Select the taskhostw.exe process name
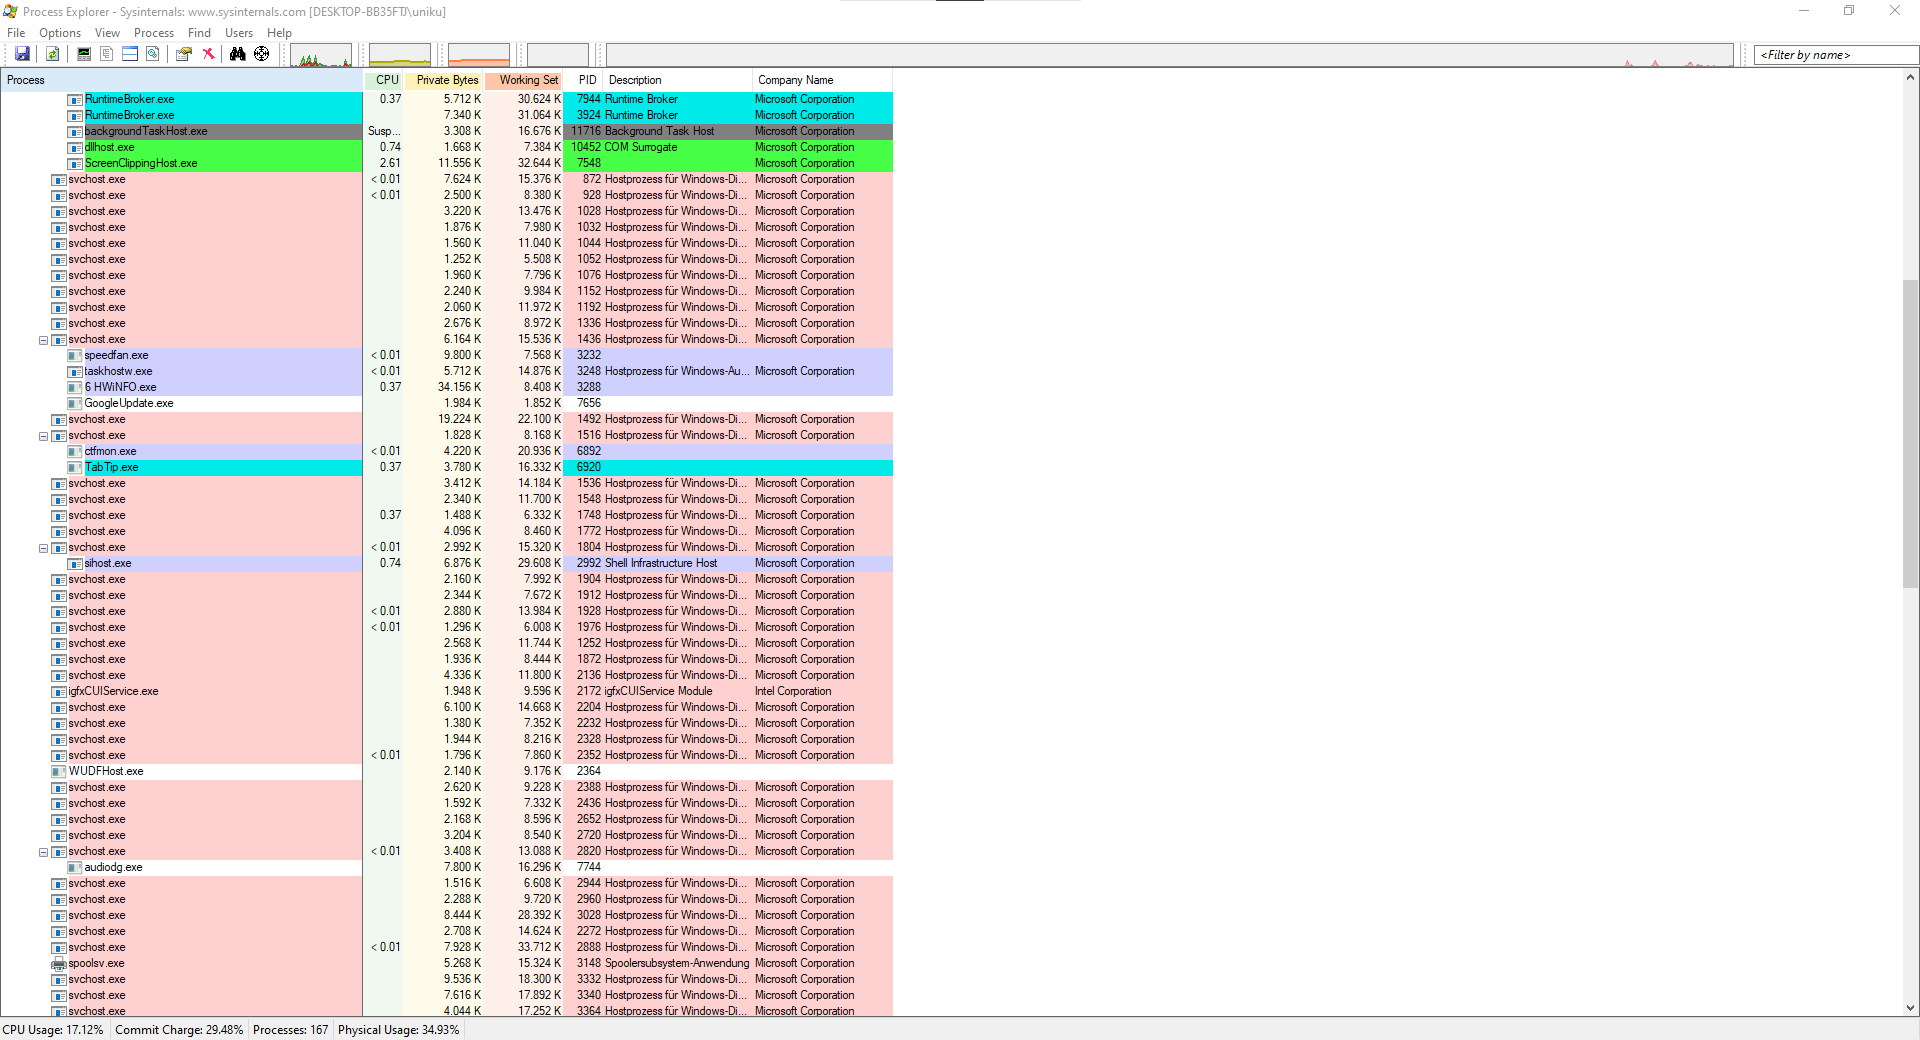The width and height of the screenshot is (1920, 1040). pyautogui.click(x=118, y=372)
